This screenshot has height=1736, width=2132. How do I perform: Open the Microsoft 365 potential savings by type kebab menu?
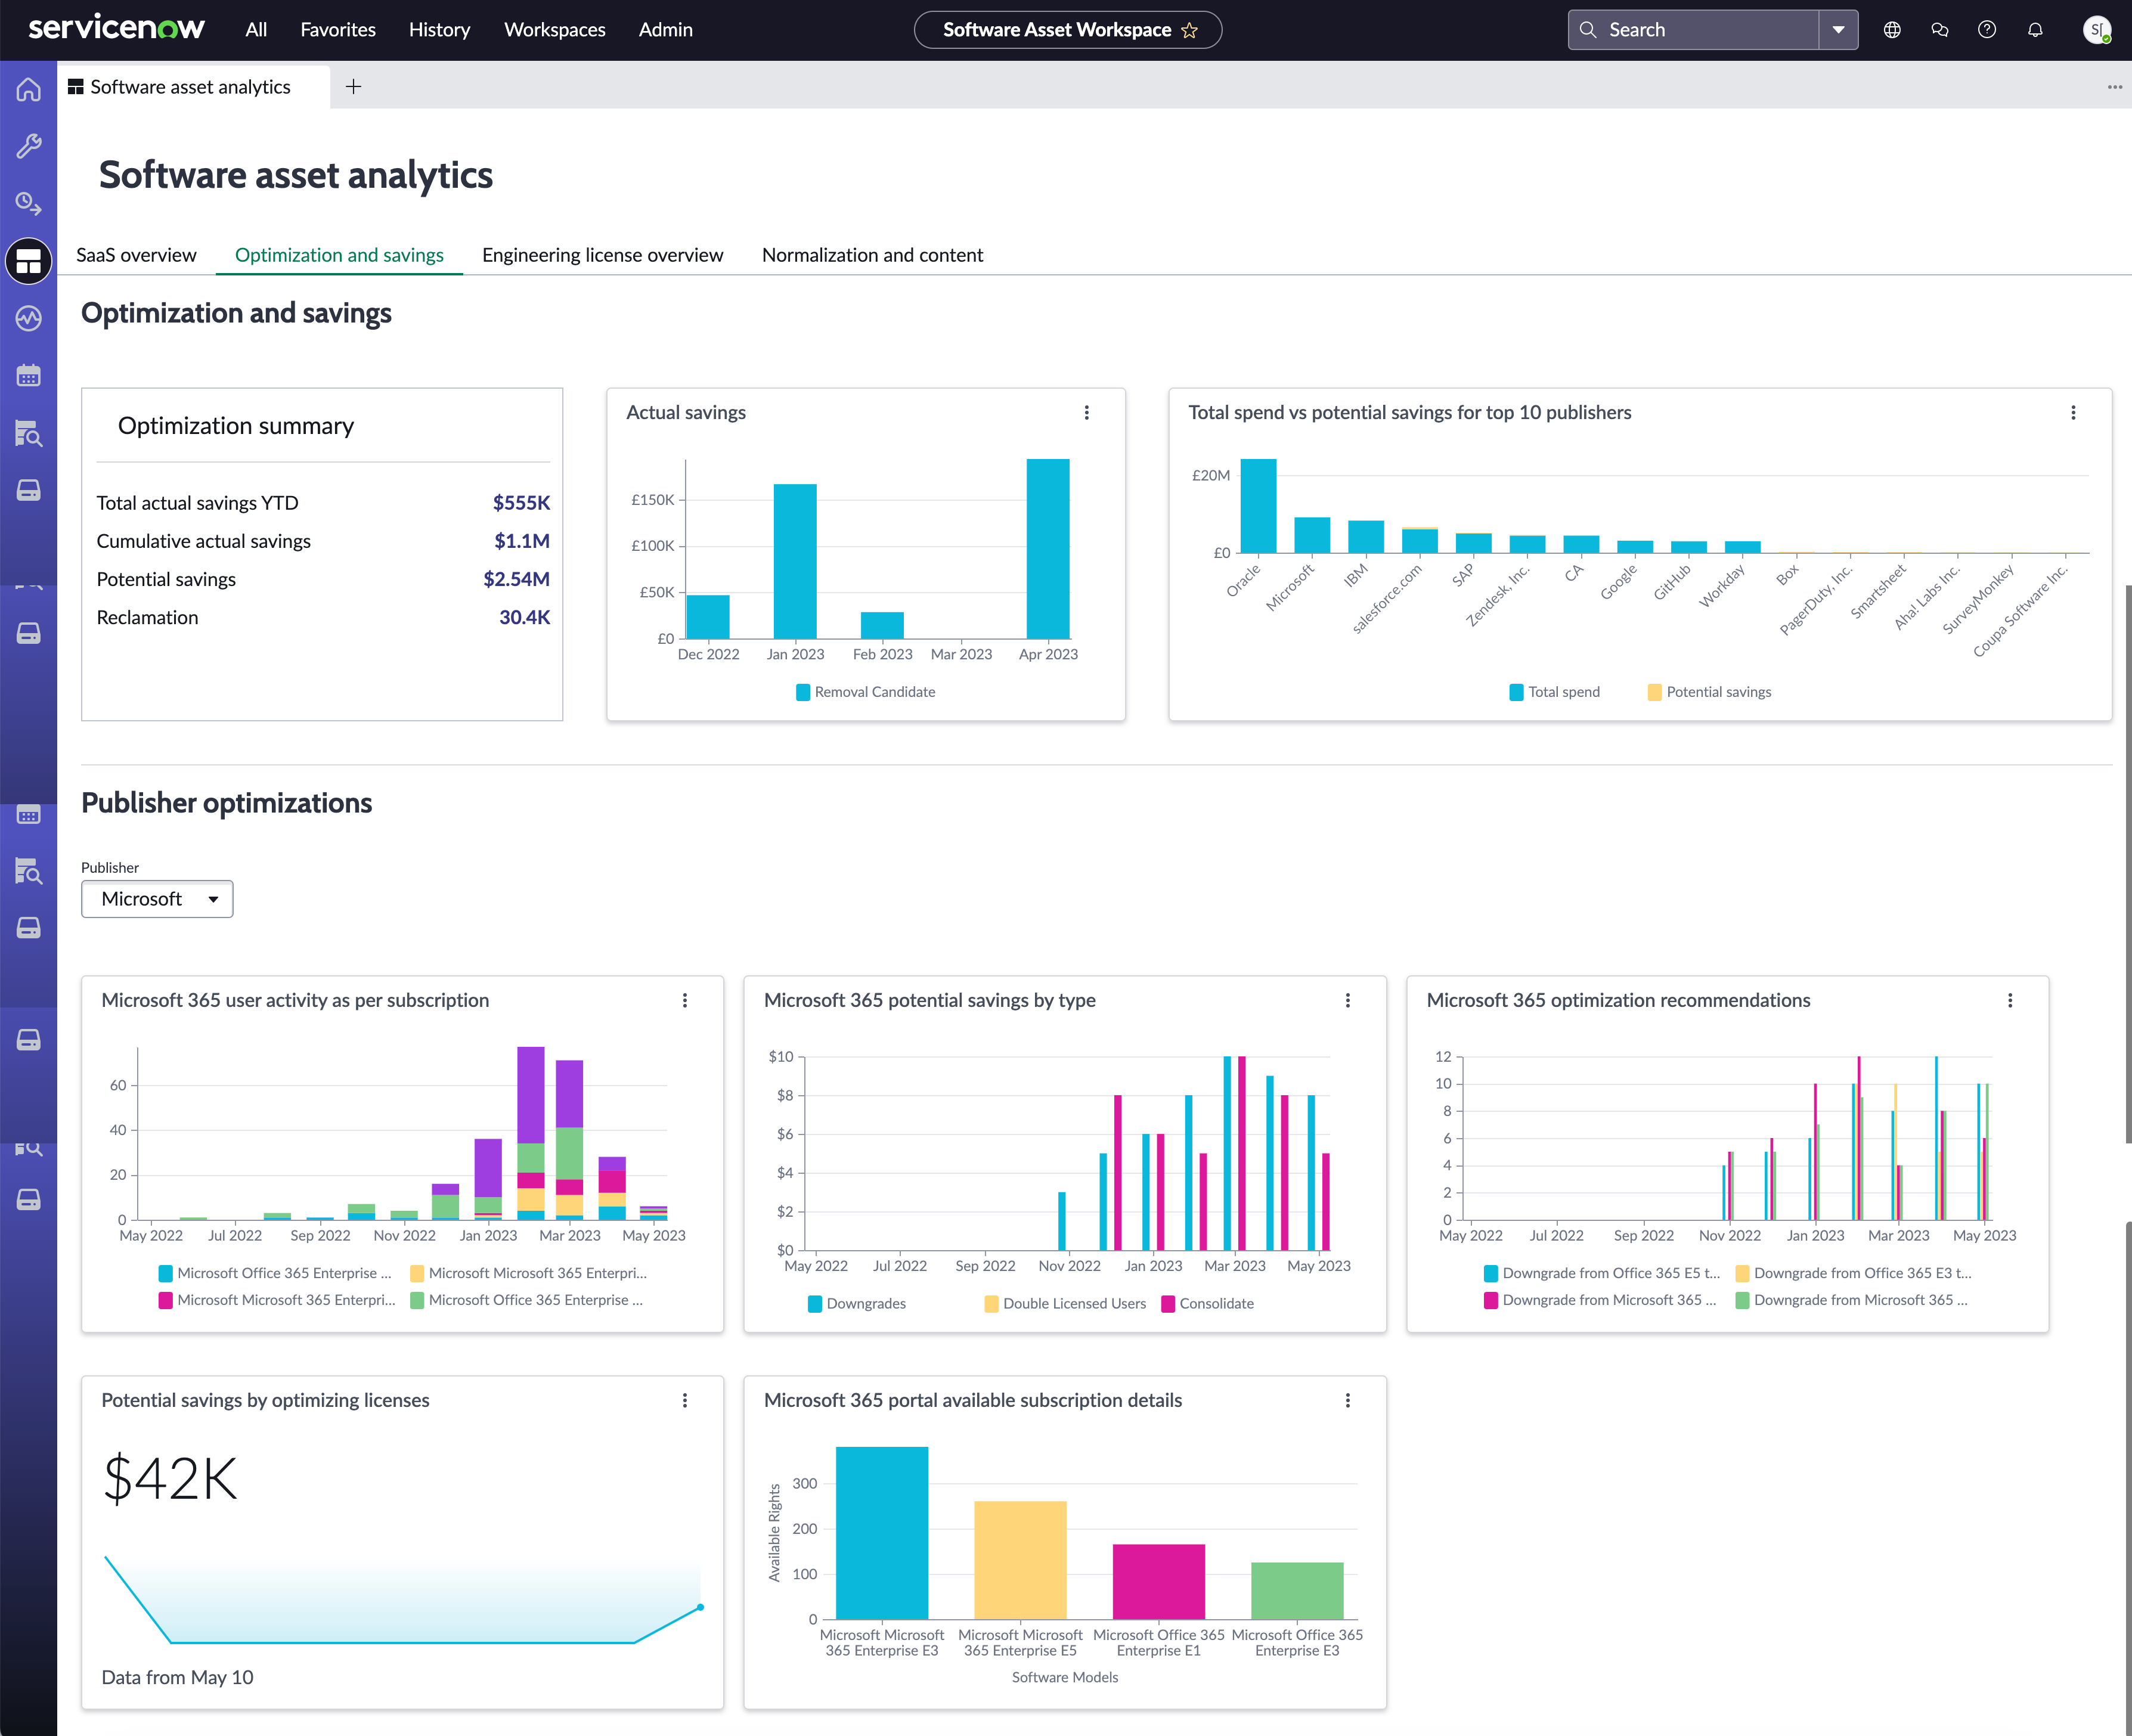tap(1348, 1000)
